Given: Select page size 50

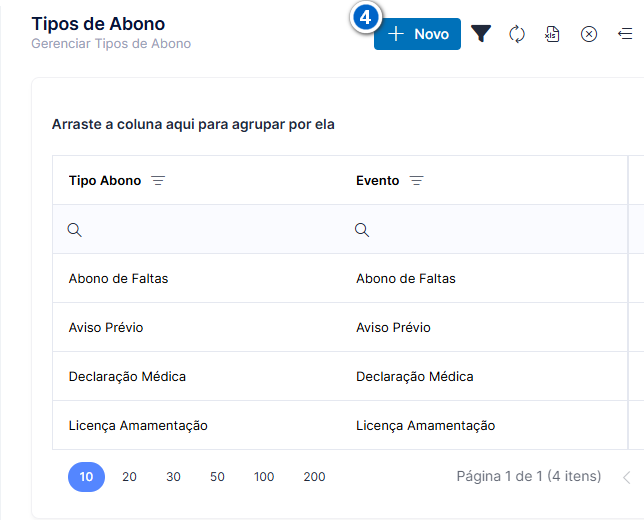Looking at the screenshot, I should [217, 477].
